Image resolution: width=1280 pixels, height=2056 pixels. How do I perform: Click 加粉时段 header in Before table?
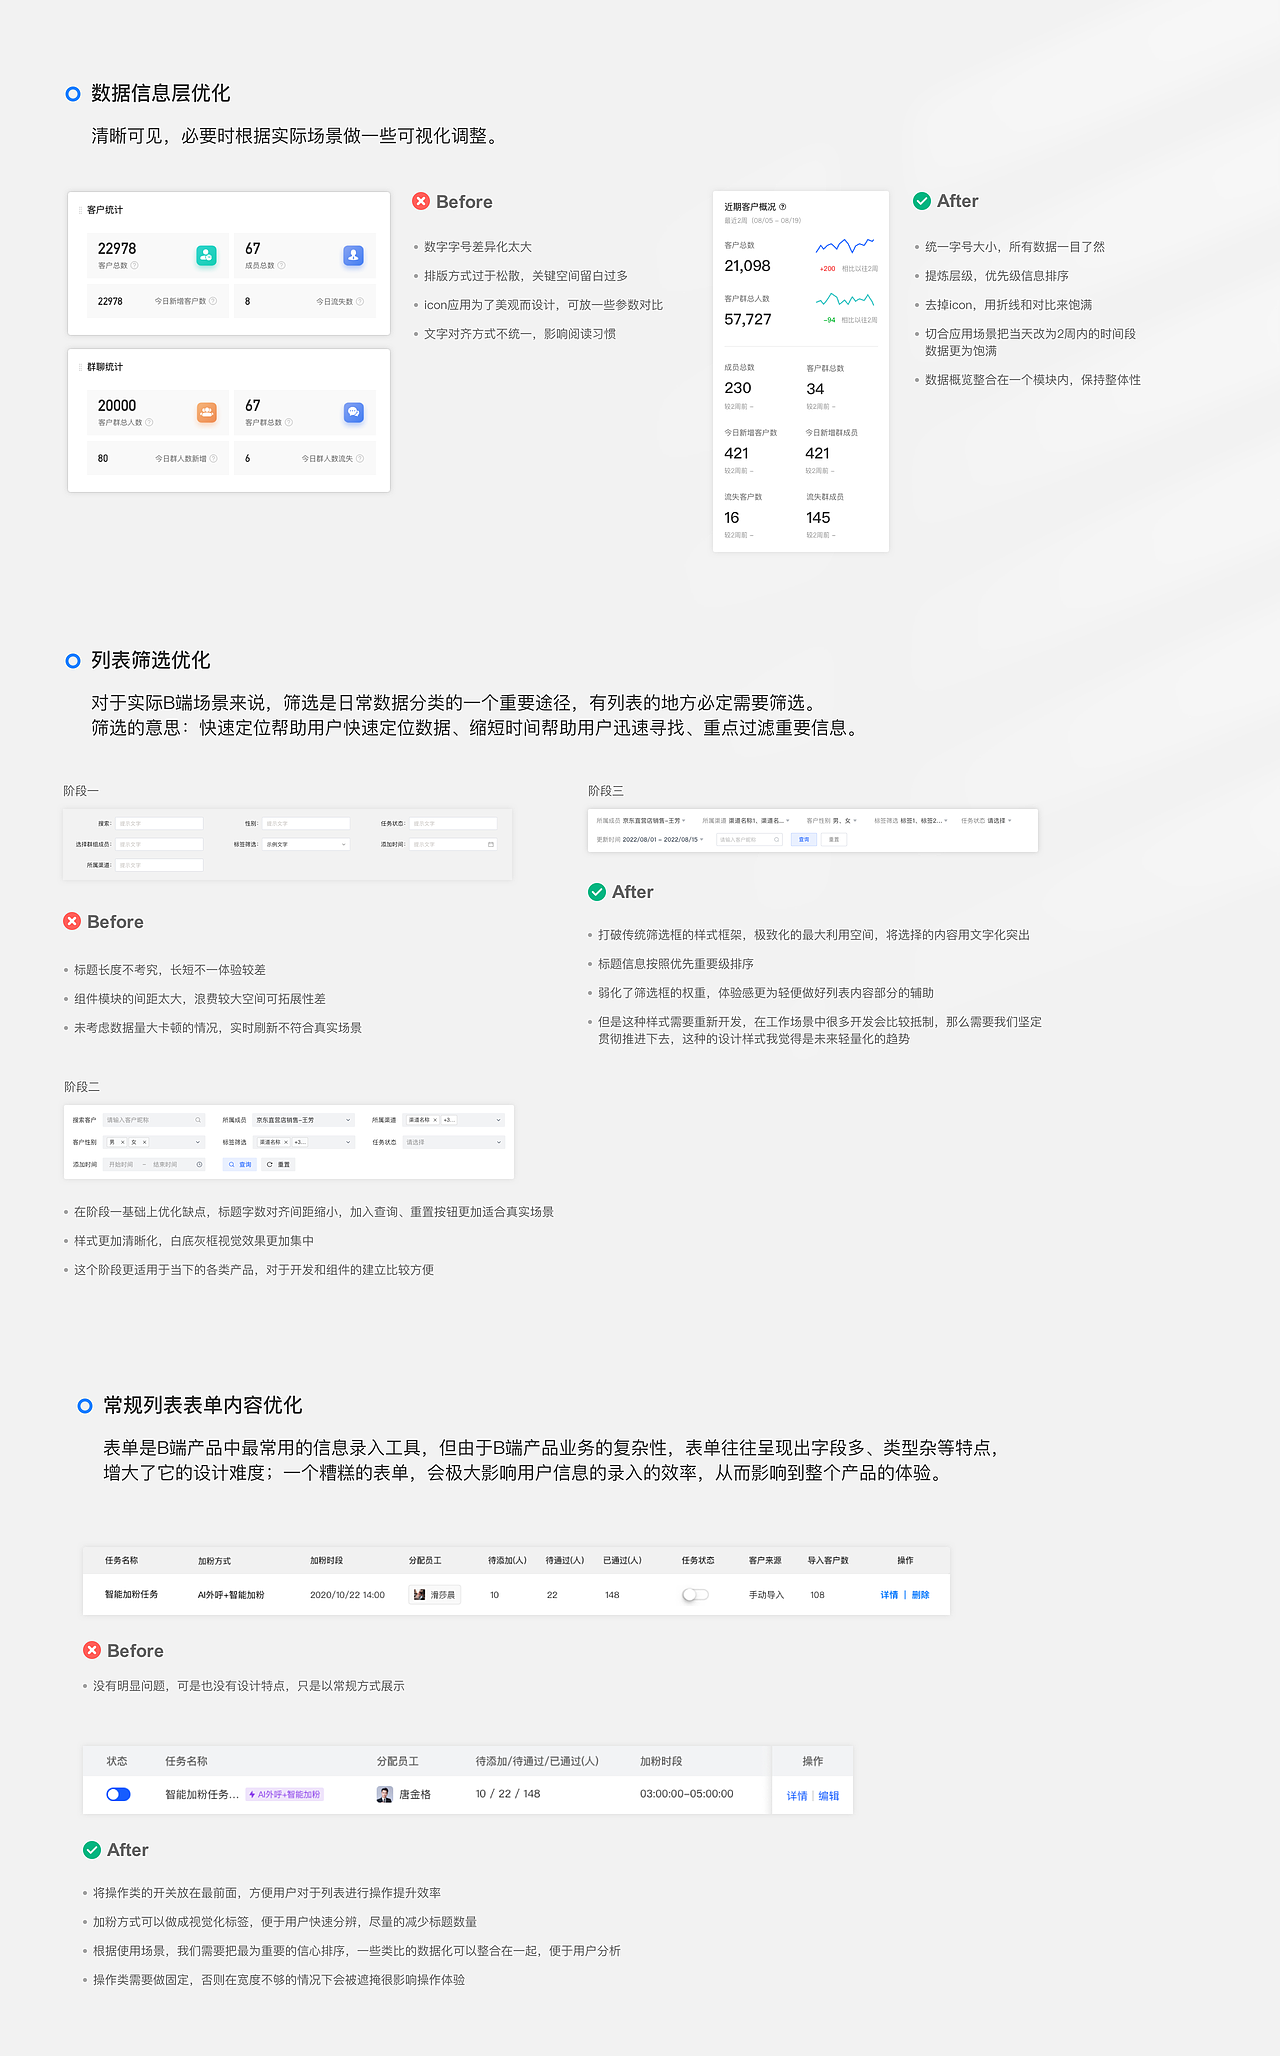[326, 1560]
